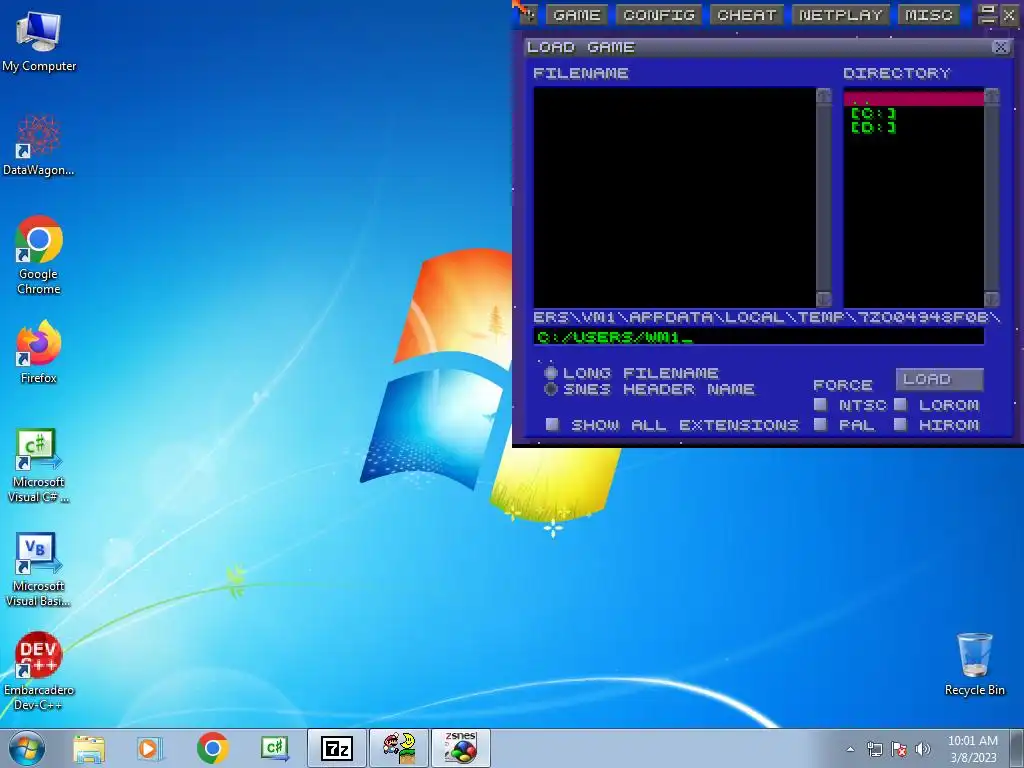The image size is (1024, 768).
Task: Click the directory list scroll up arrow
Action: click(991, 96)
